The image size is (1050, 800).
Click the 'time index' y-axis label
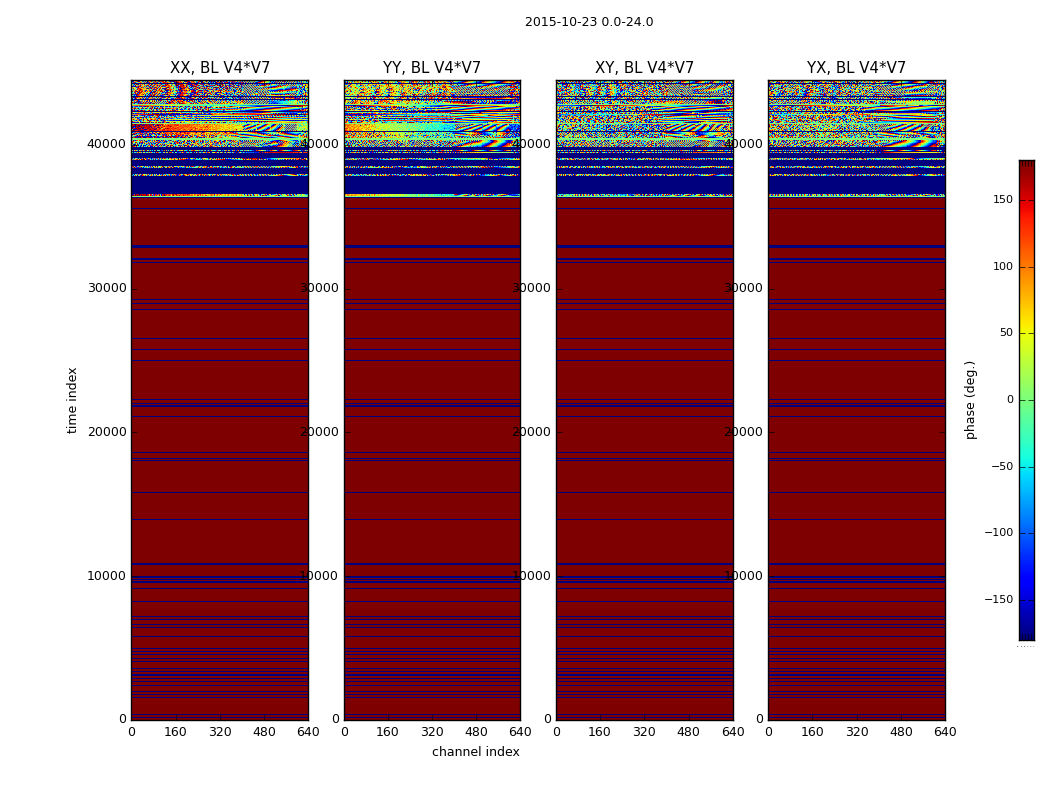tap(72, 400)
